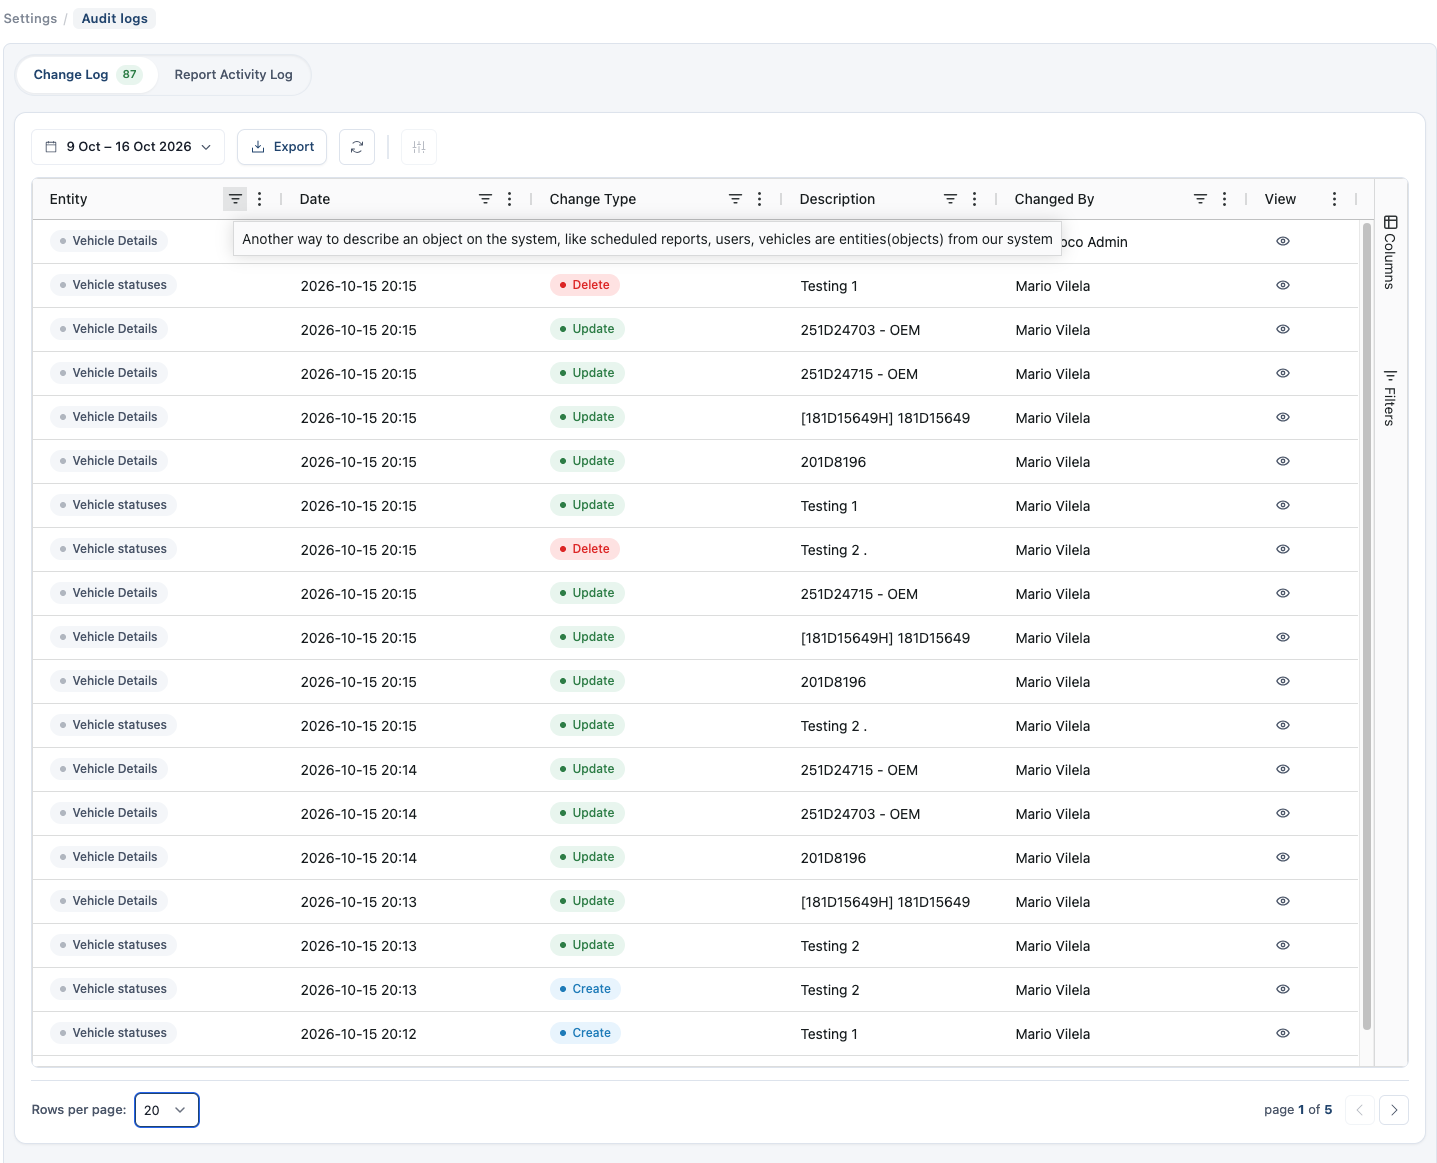Sort by the Description column header
The image size is (1437, 1163).
[837, 199]
